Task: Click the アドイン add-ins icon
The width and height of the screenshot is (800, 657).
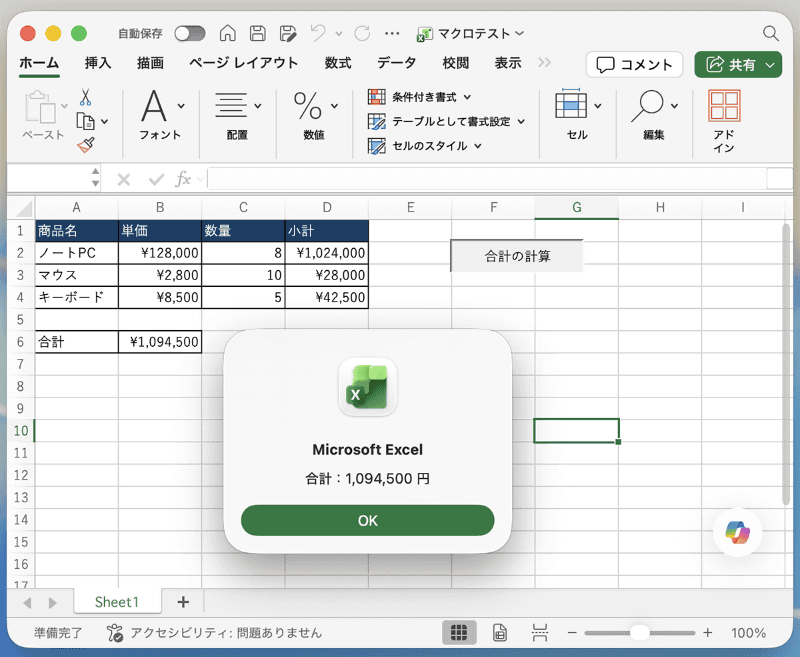Action: tap(724, 121)
